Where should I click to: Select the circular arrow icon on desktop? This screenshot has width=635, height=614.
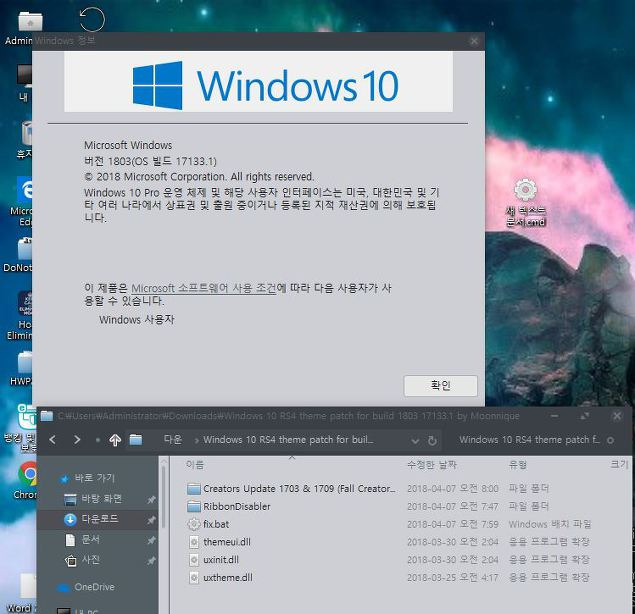coord(92,19)
